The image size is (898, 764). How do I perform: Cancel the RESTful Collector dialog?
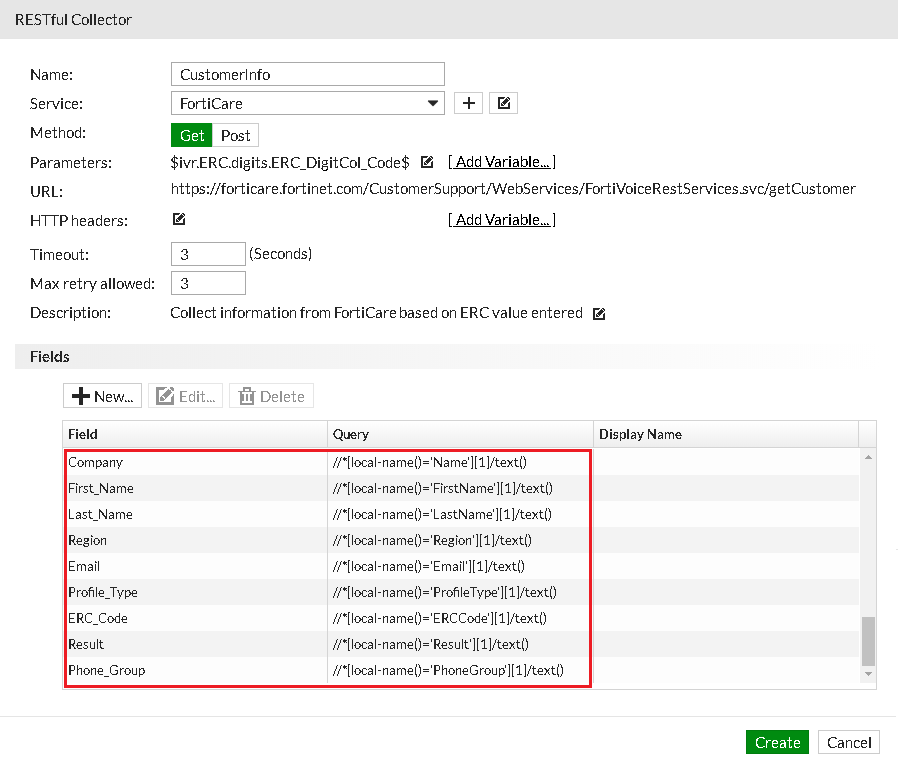pyautogui.click(x=849, y=742)
